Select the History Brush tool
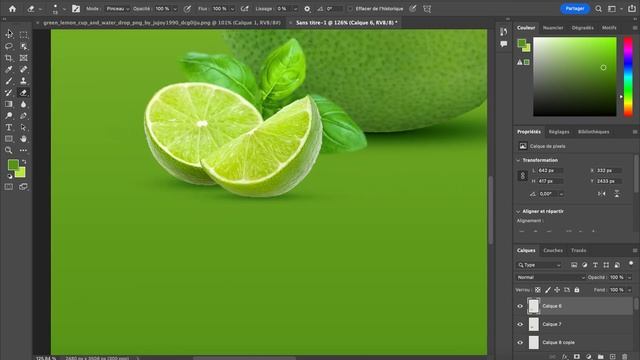This screenshot has height=360, width=640. coord(9,93)
